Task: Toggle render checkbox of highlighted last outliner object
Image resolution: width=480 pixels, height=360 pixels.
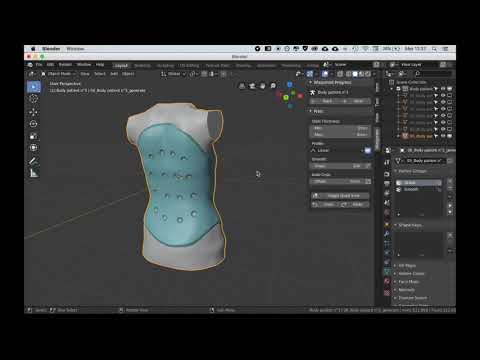Action: [x=450, y=136]
